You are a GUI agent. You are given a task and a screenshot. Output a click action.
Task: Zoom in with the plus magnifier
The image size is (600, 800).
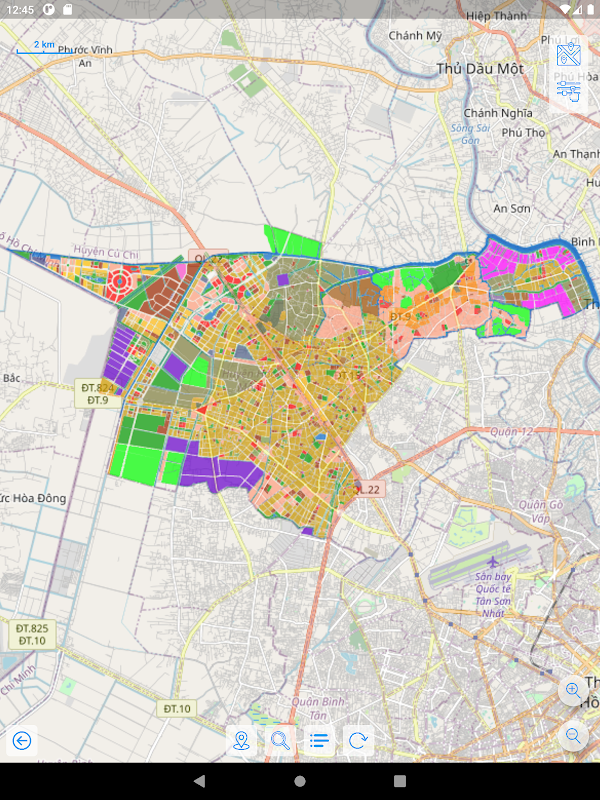point(573,691)
